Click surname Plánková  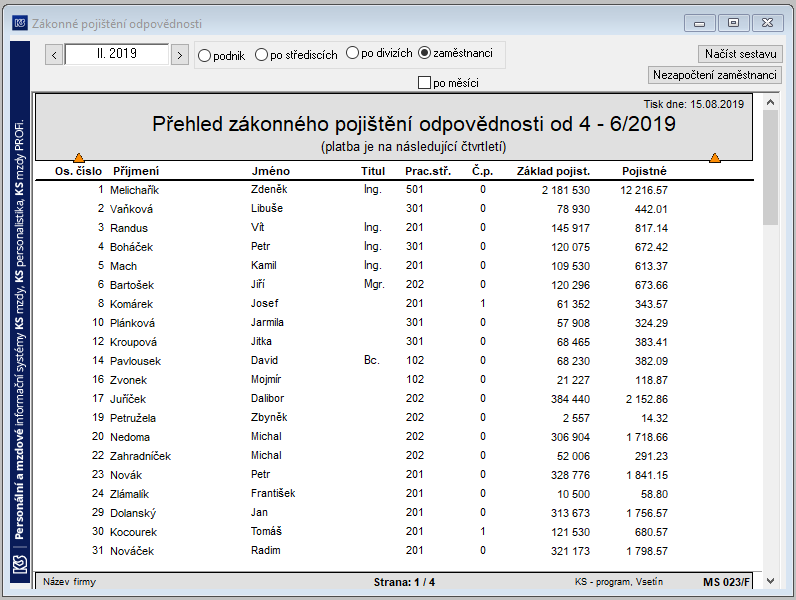132,323
